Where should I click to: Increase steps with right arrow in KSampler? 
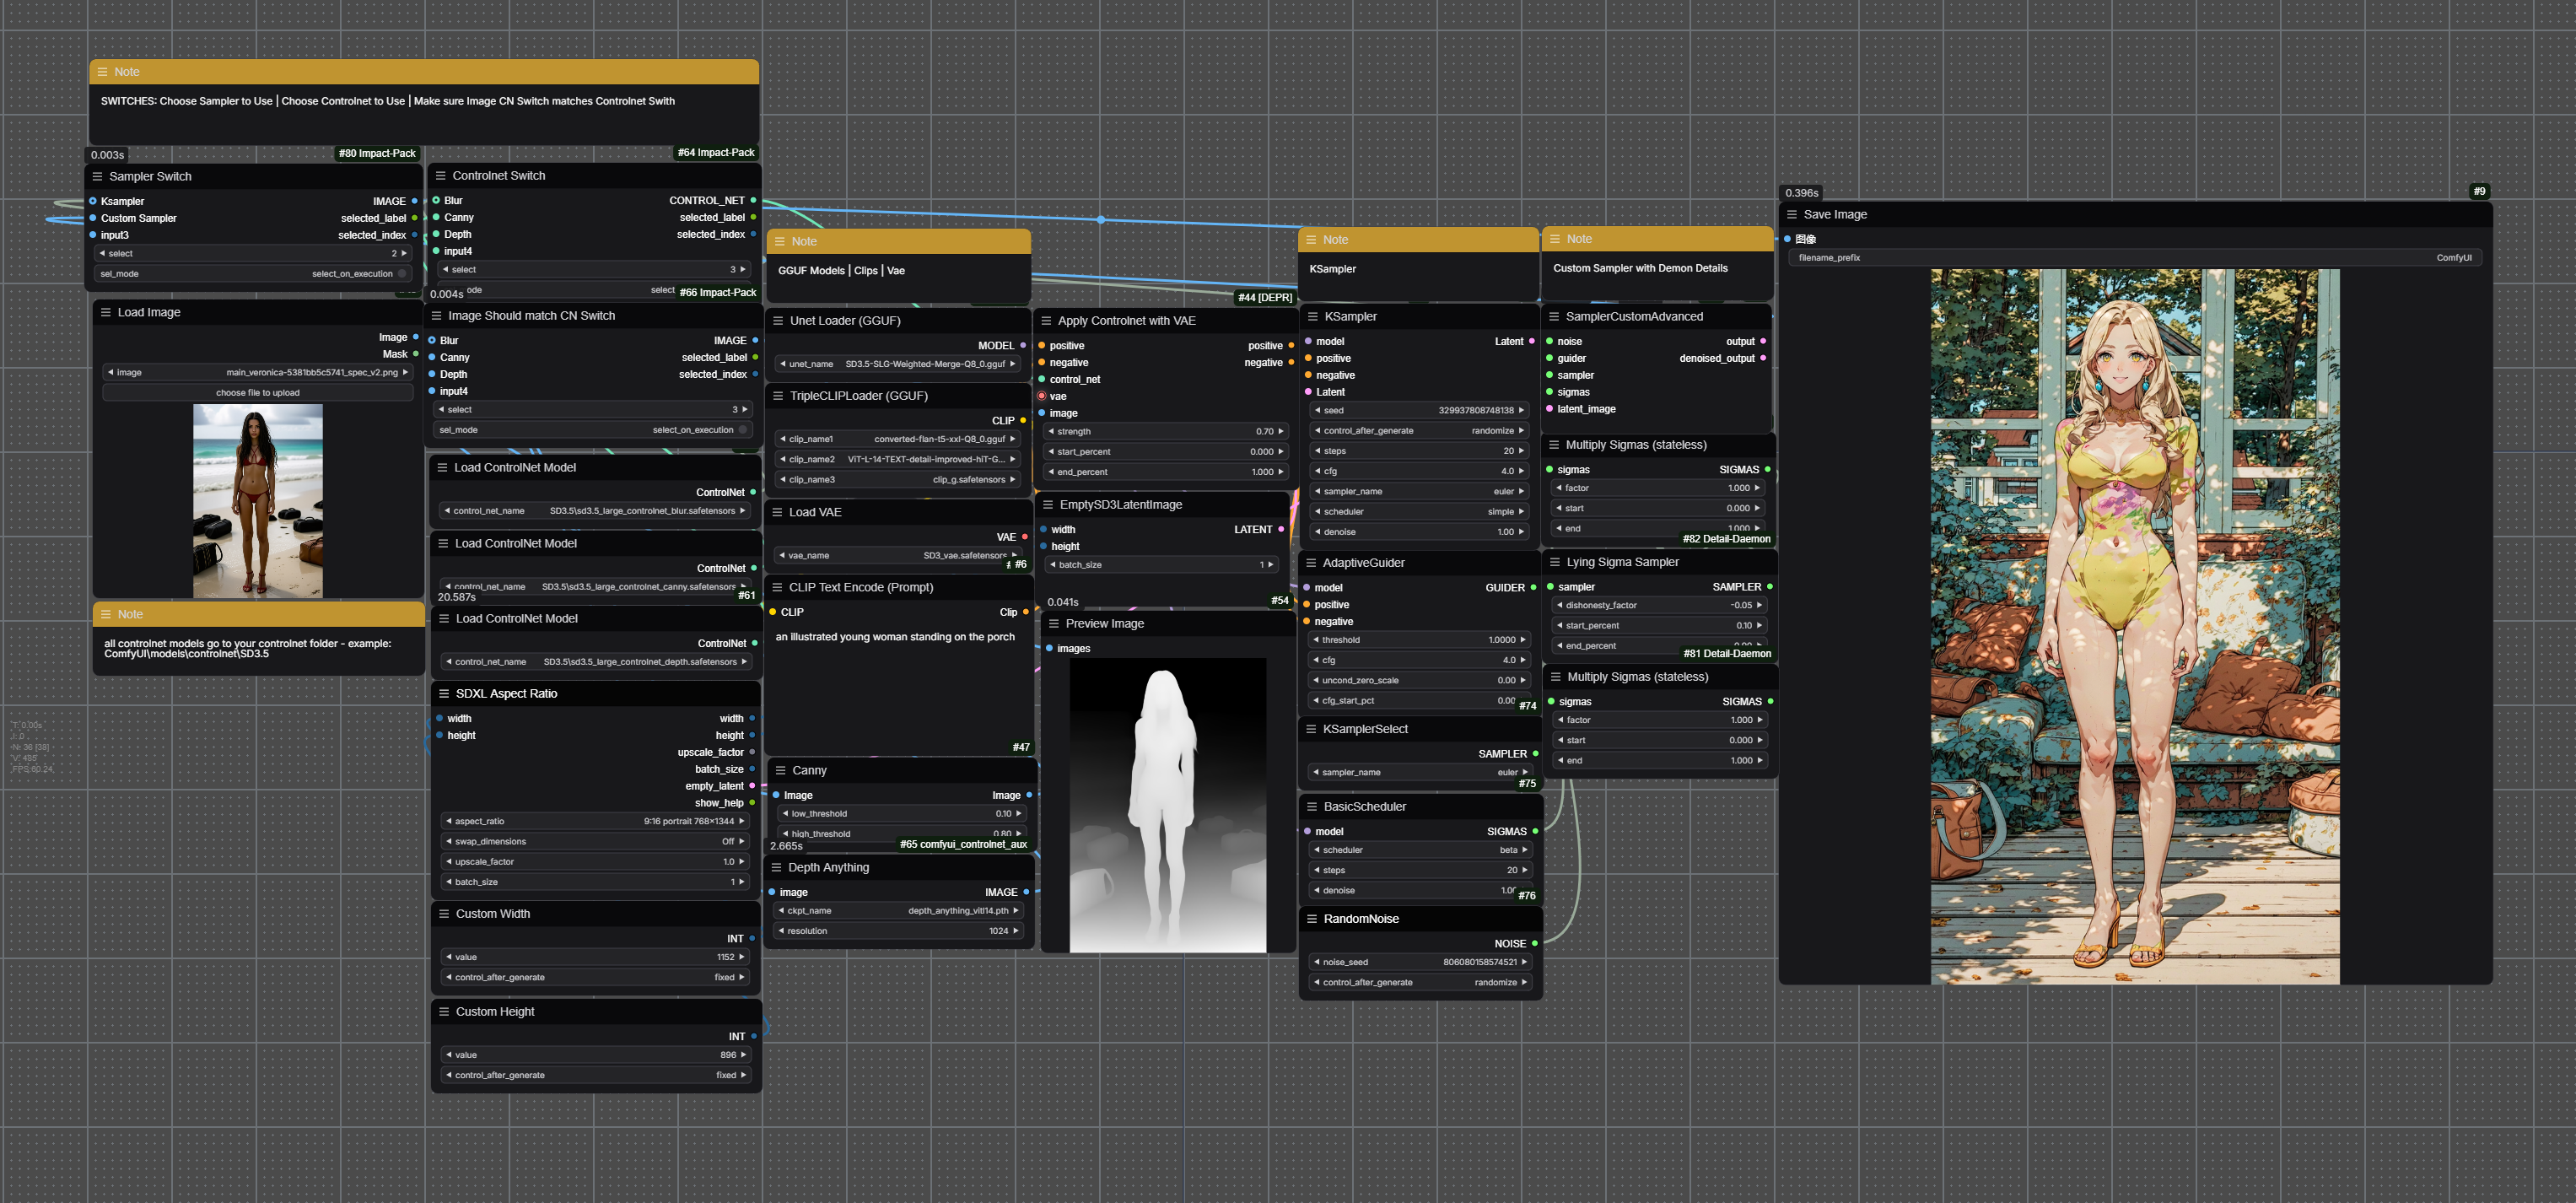1522,451
